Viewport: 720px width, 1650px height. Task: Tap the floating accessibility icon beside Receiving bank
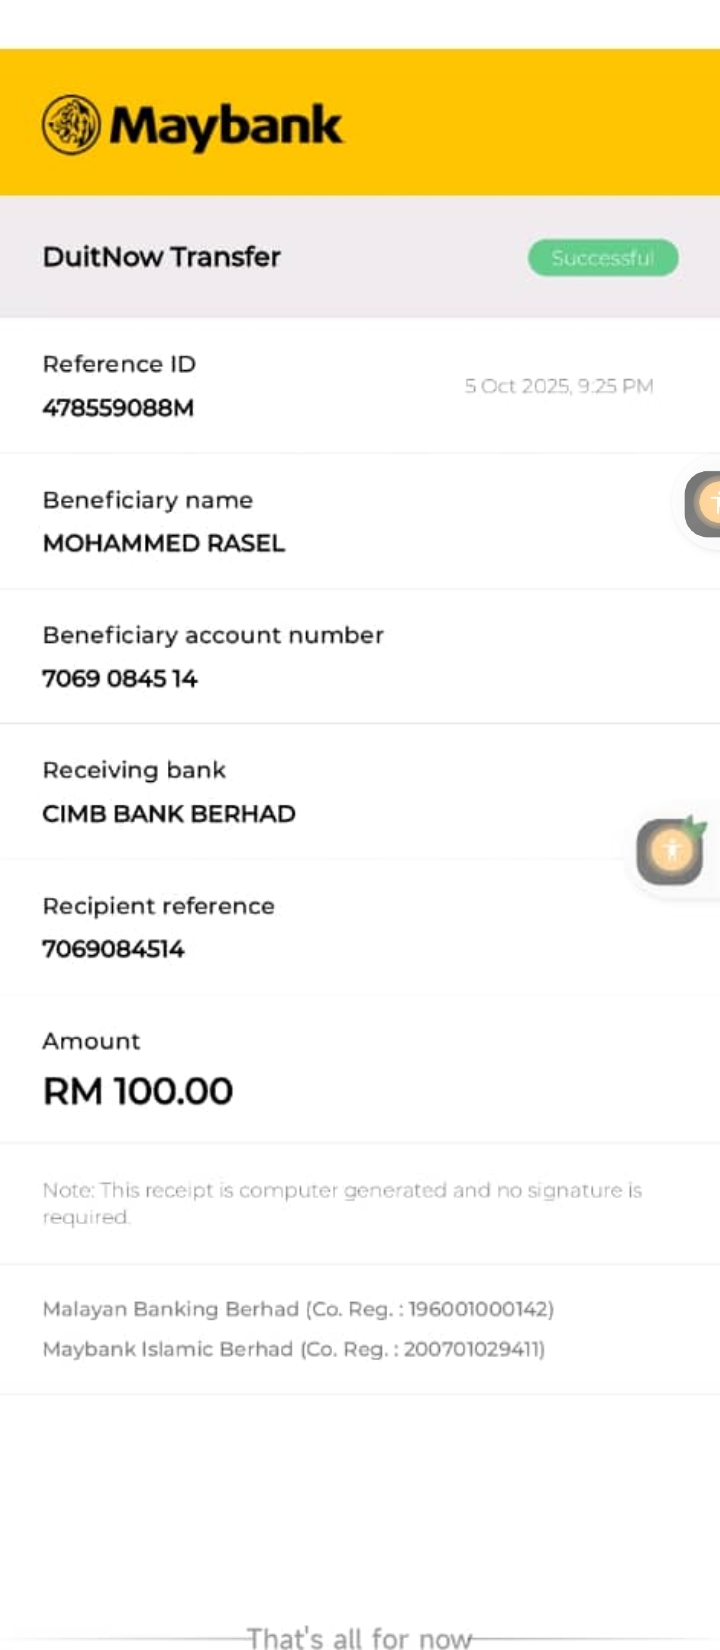671,851
